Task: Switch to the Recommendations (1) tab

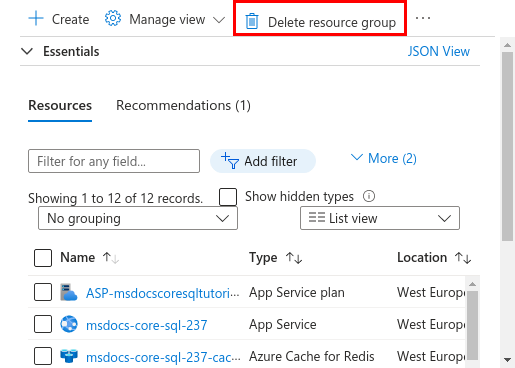Action: (x=183, y=105)
